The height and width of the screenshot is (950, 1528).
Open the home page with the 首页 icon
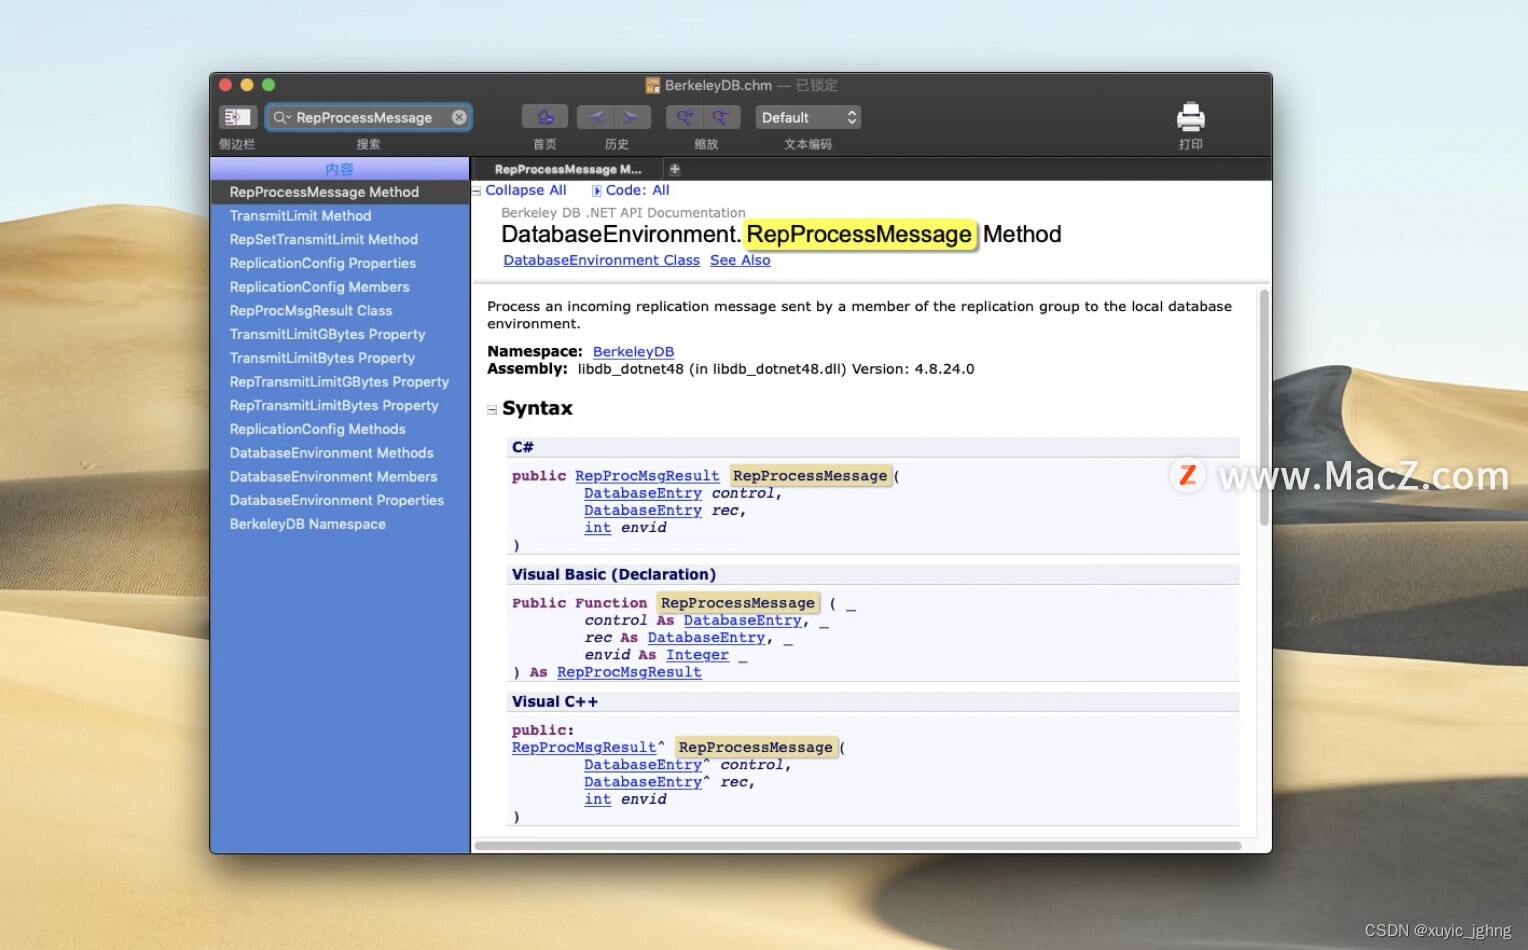pyautogui.click(x=544, y=116)
